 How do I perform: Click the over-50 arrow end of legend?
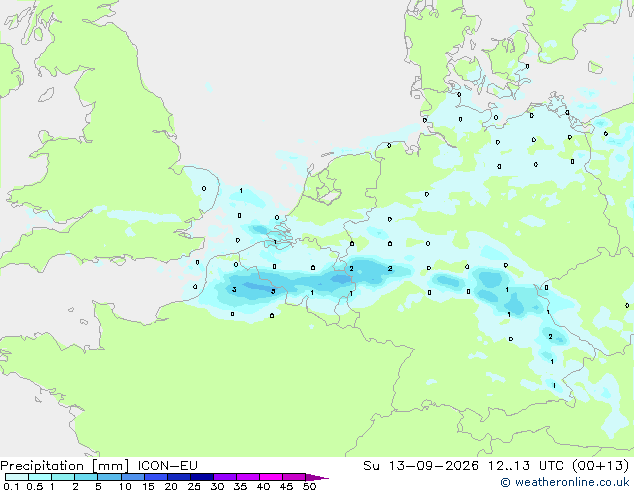click(x=317, y=477)
